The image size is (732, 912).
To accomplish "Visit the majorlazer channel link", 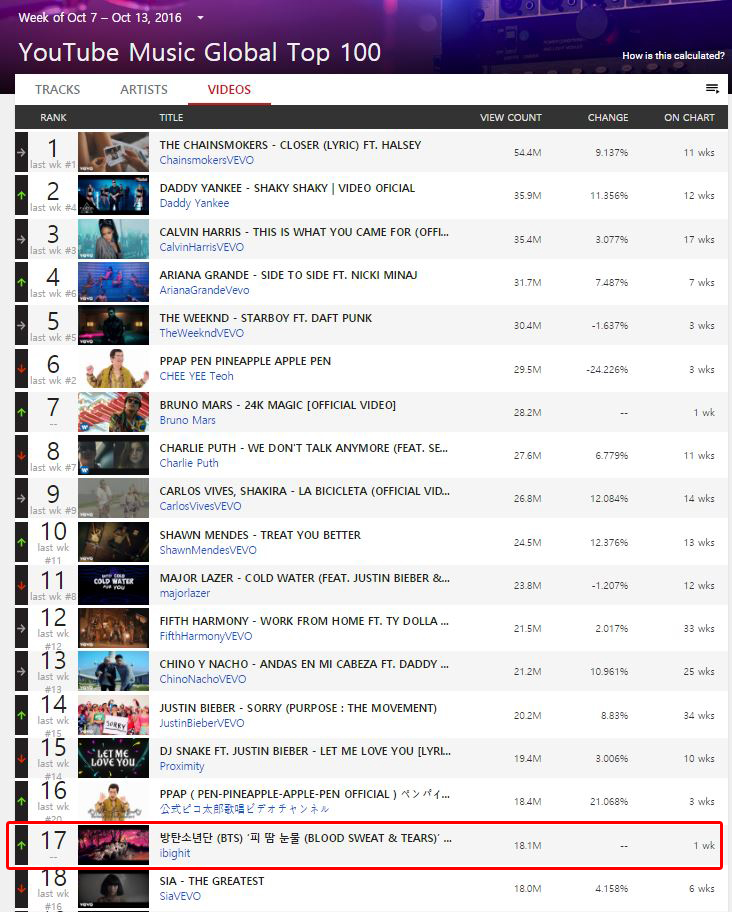I will [184, 593].
